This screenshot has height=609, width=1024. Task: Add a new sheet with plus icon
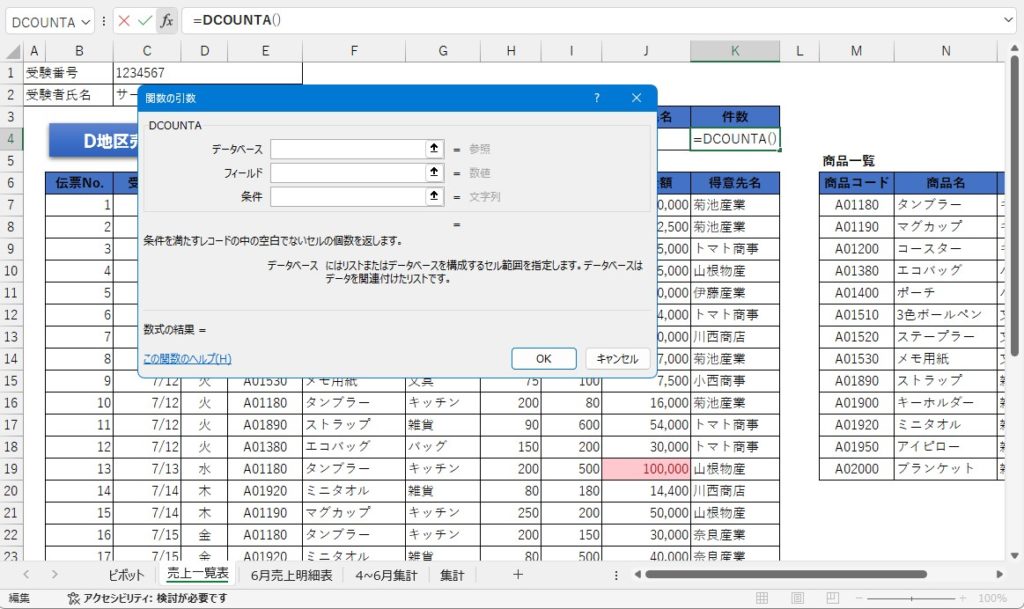coord(517,574)
